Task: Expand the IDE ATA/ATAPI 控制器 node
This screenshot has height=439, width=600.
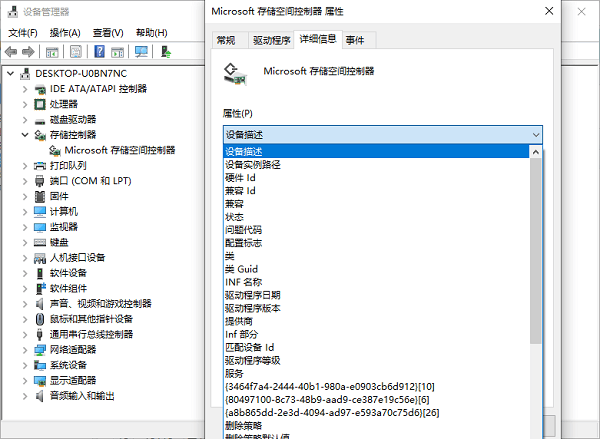Action: pos(25,89)
